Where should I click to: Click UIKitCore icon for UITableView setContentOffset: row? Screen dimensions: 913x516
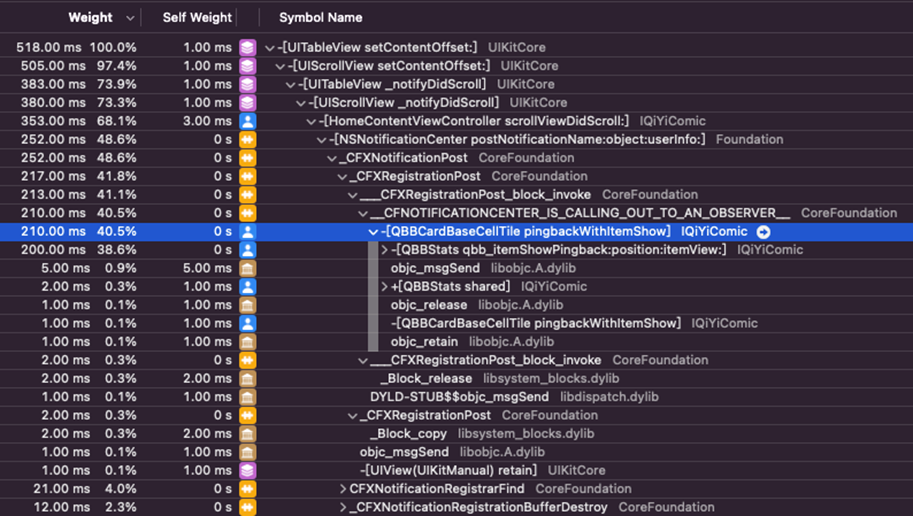pyautogui.click(x=247, y=47)
